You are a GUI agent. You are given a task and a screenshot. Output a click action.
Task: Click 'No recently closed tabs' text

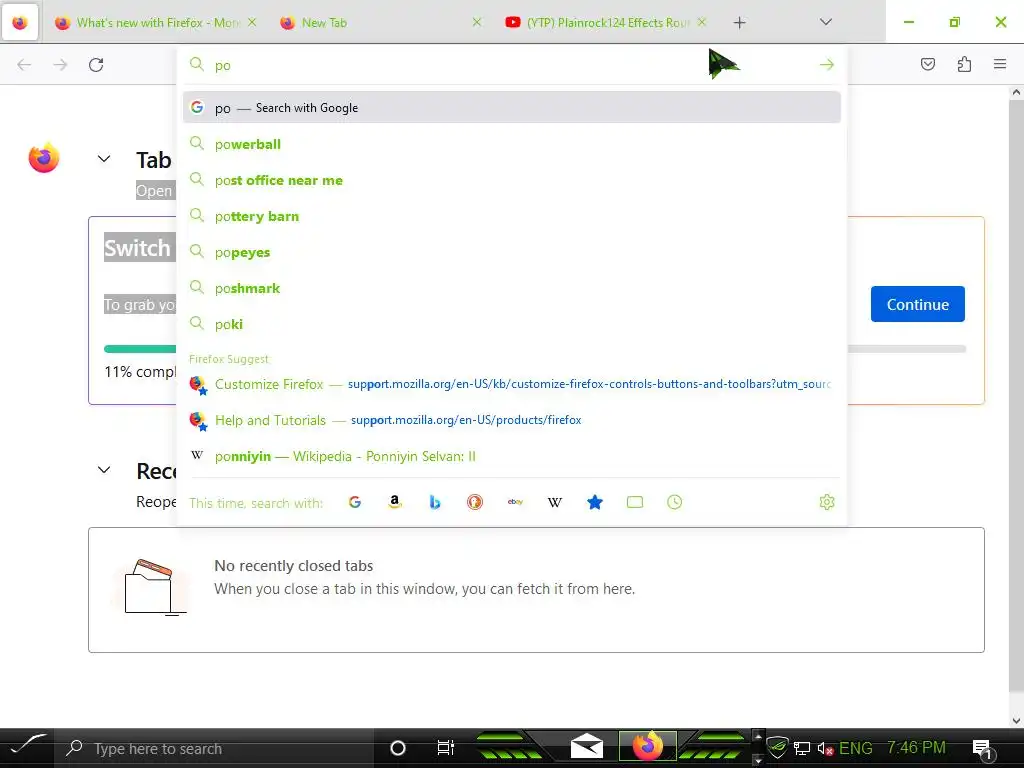294,566
